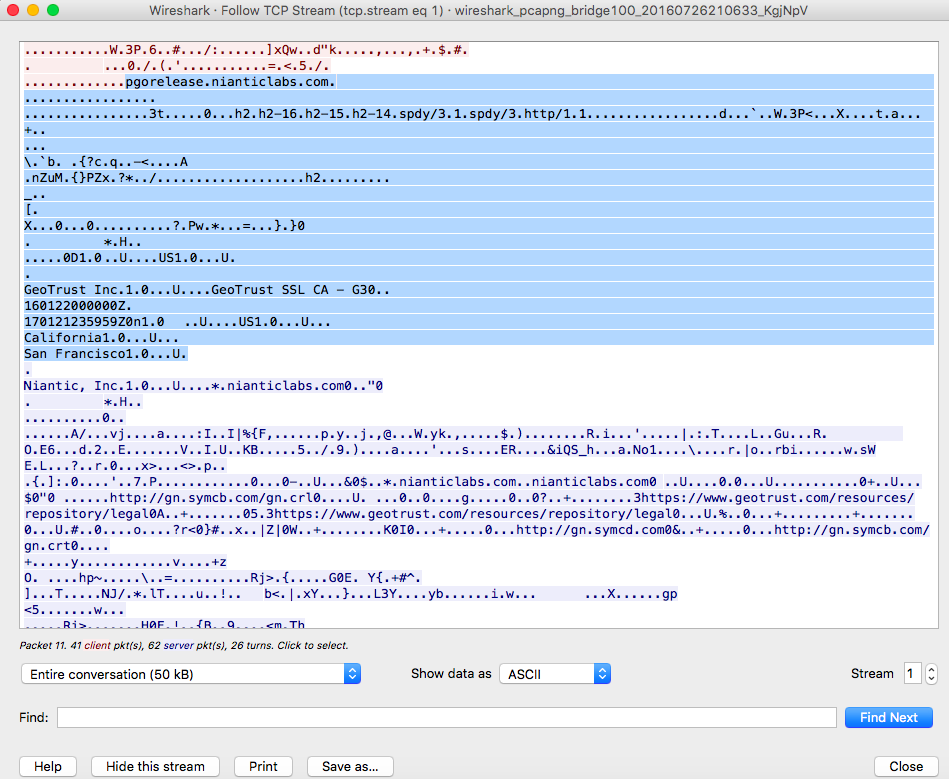Click line starting with repository/legal0A
Image resolution: width=949 pixels, height=779 pixels.
tap(468, 514)
